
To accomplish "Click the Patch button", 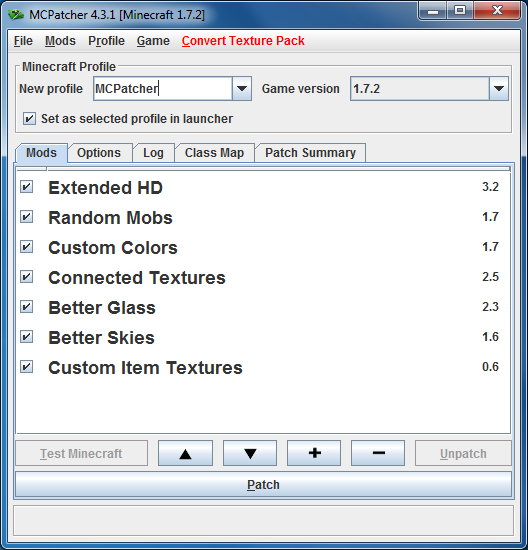I will pos(263,484).
